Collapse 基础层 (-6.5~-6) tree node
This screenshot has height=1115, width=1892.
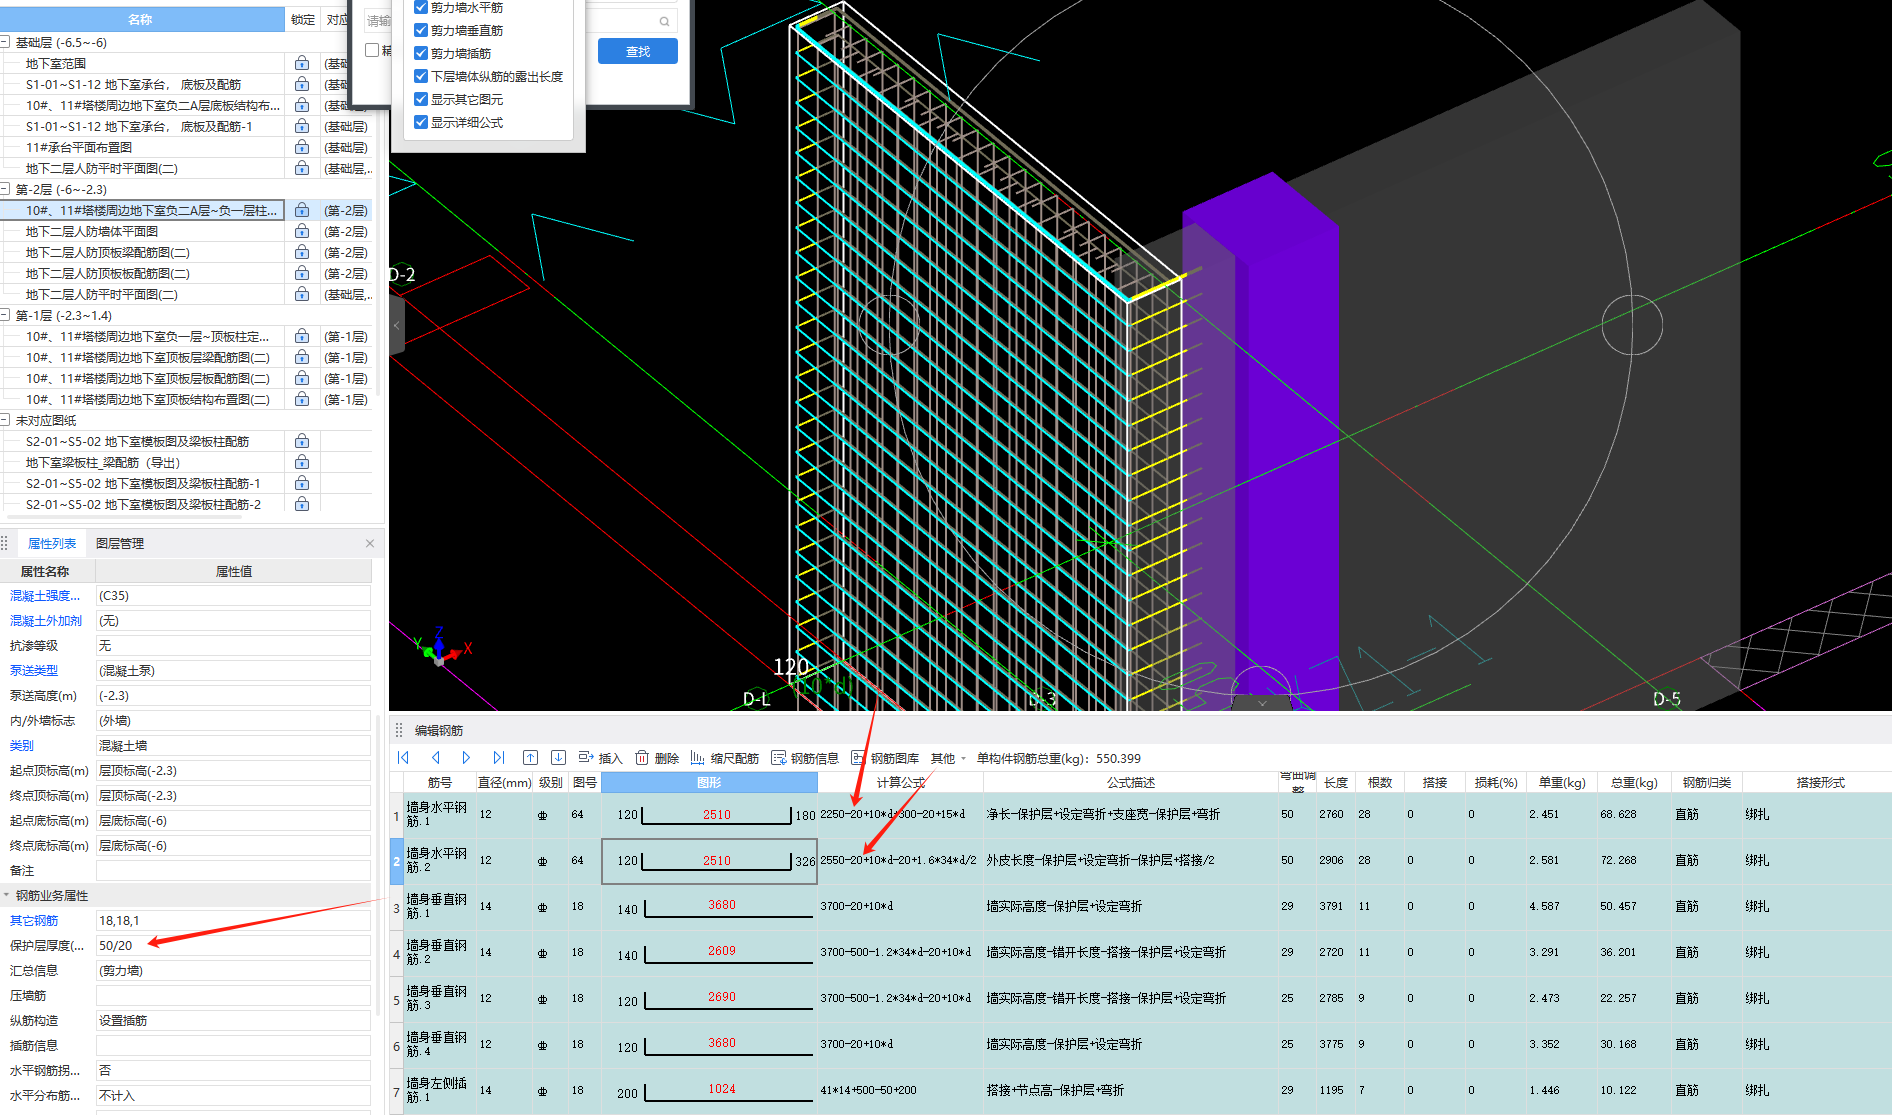[5, 42]
